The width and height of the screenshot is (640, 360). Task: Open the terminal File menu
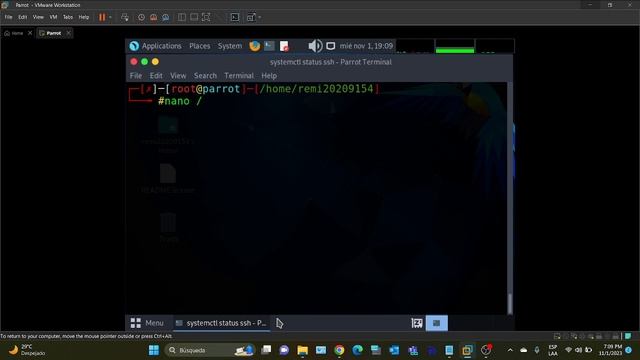tap(136, 76)
